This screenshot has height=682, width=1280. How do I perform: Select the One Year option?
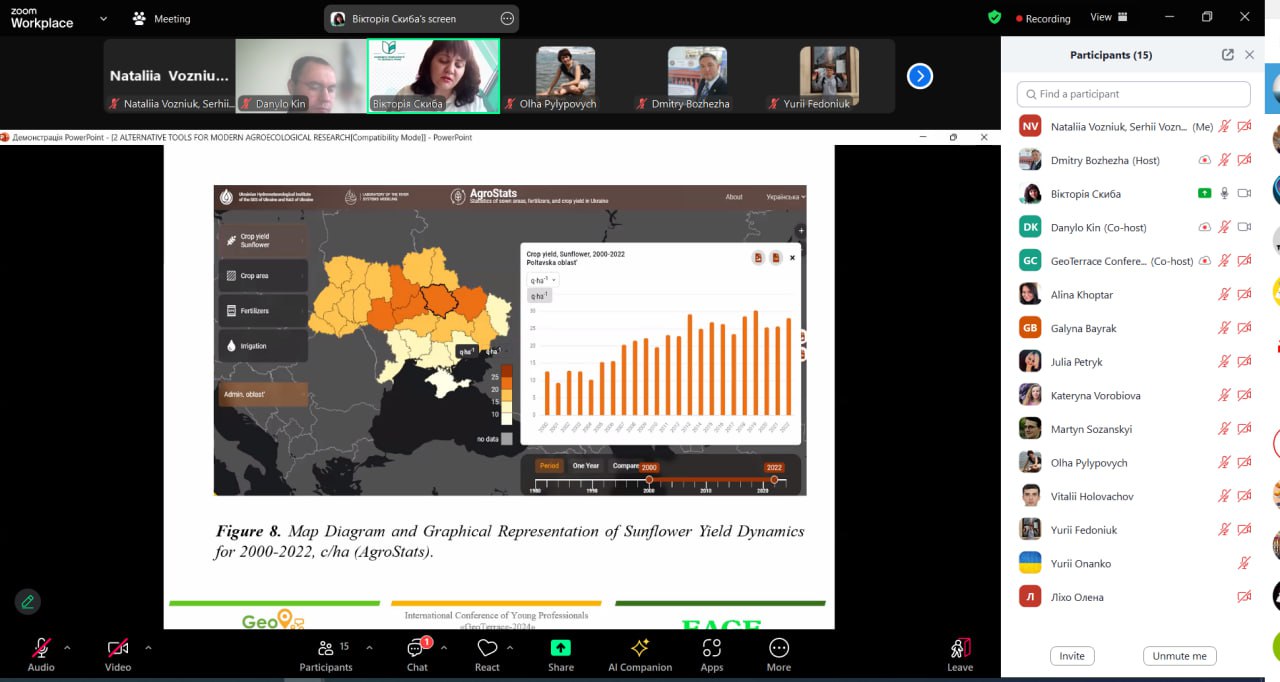(x=586, y=466)
